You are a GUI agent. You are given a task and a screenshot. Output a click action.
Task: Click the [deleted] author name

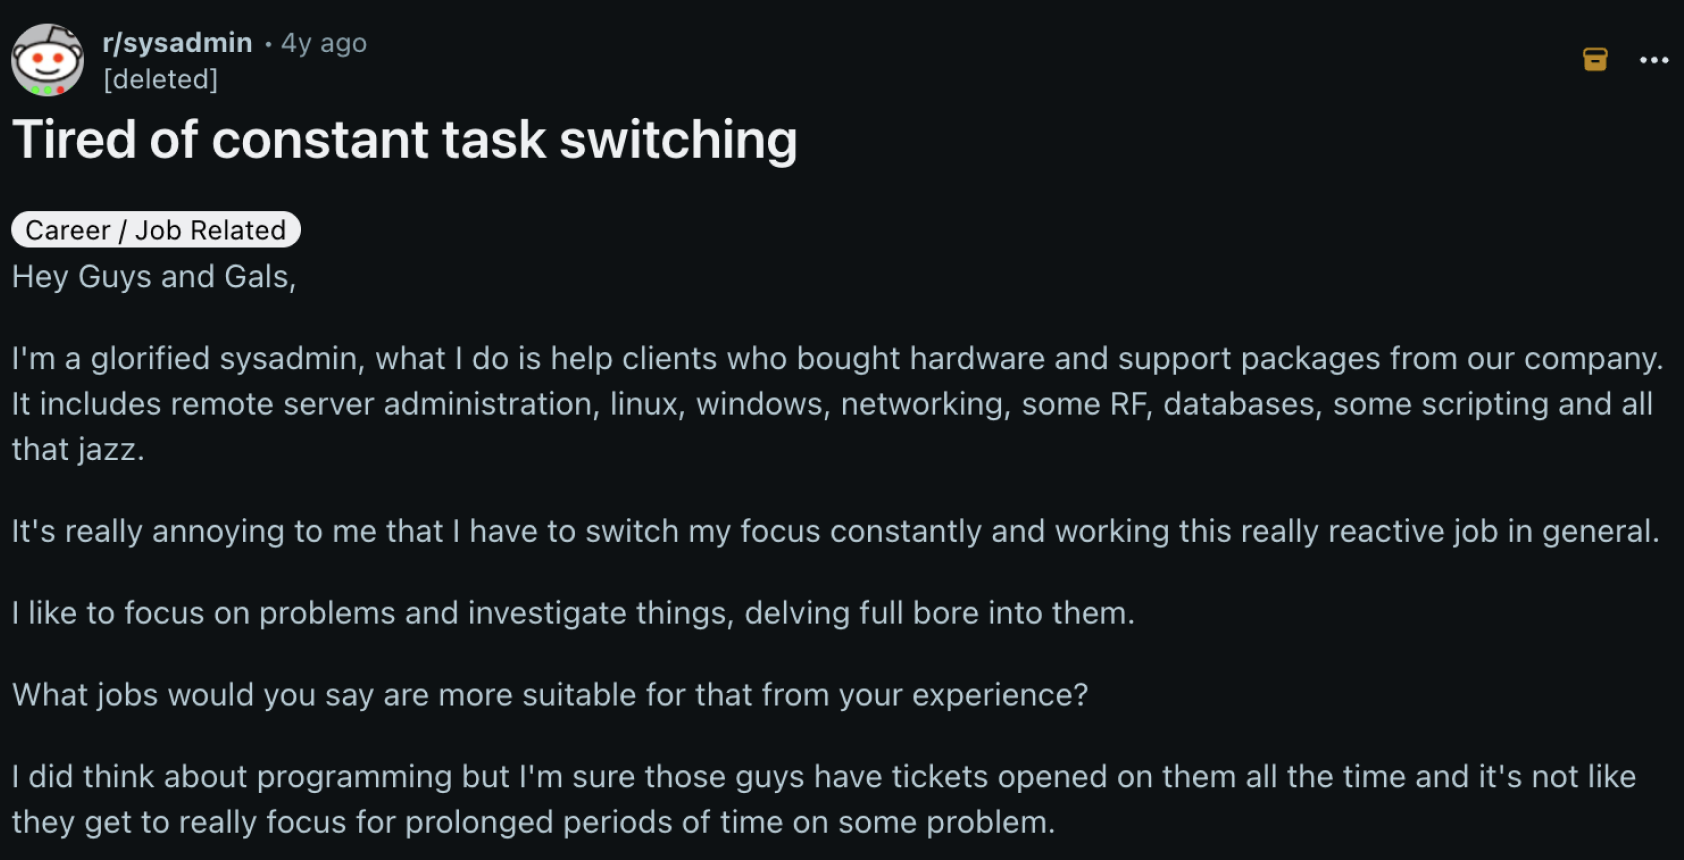click(160, 79)
